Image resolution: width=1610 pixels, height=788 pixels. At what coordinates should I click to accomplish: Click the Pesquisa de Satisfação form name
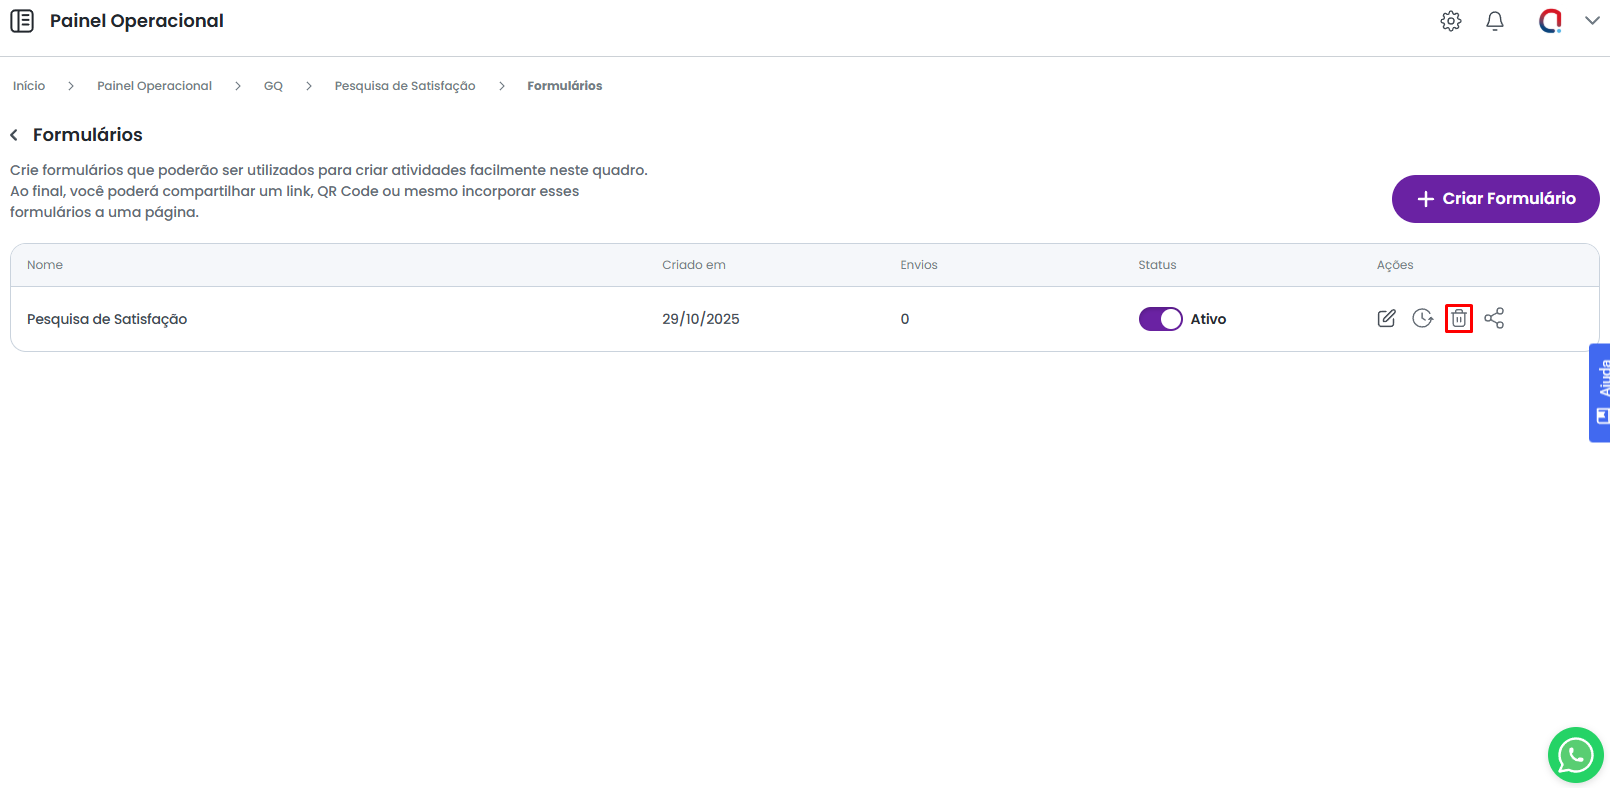107,319
